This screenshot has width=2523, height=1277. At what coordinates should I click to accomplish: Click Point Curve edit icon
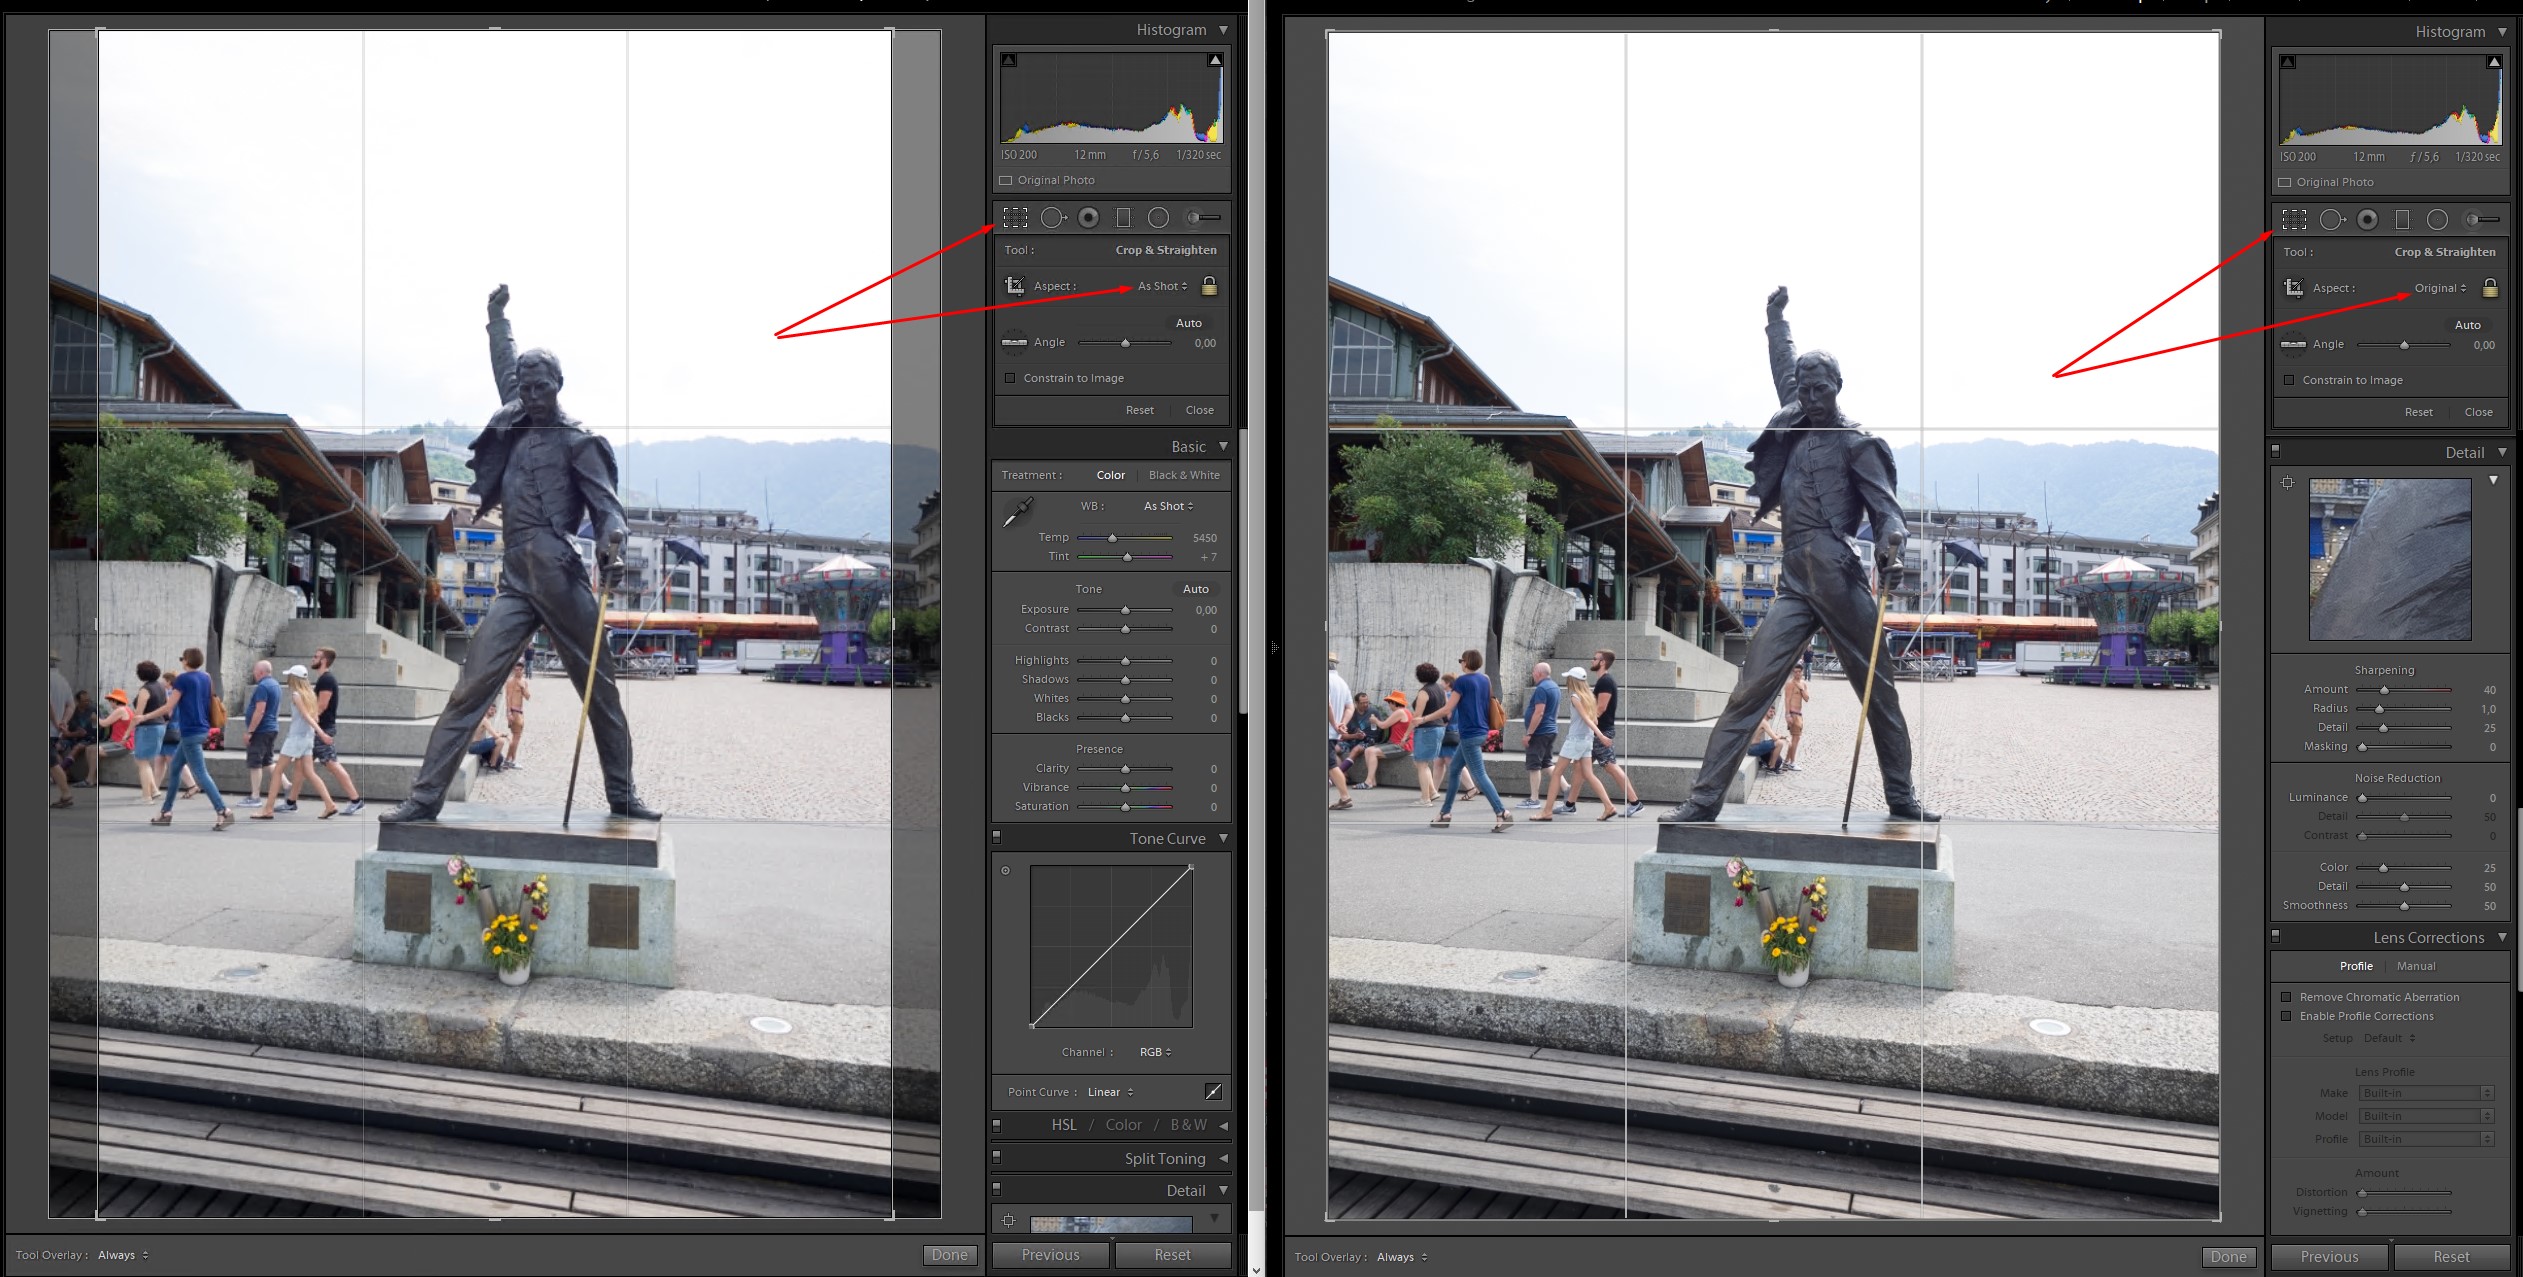1213,1091
